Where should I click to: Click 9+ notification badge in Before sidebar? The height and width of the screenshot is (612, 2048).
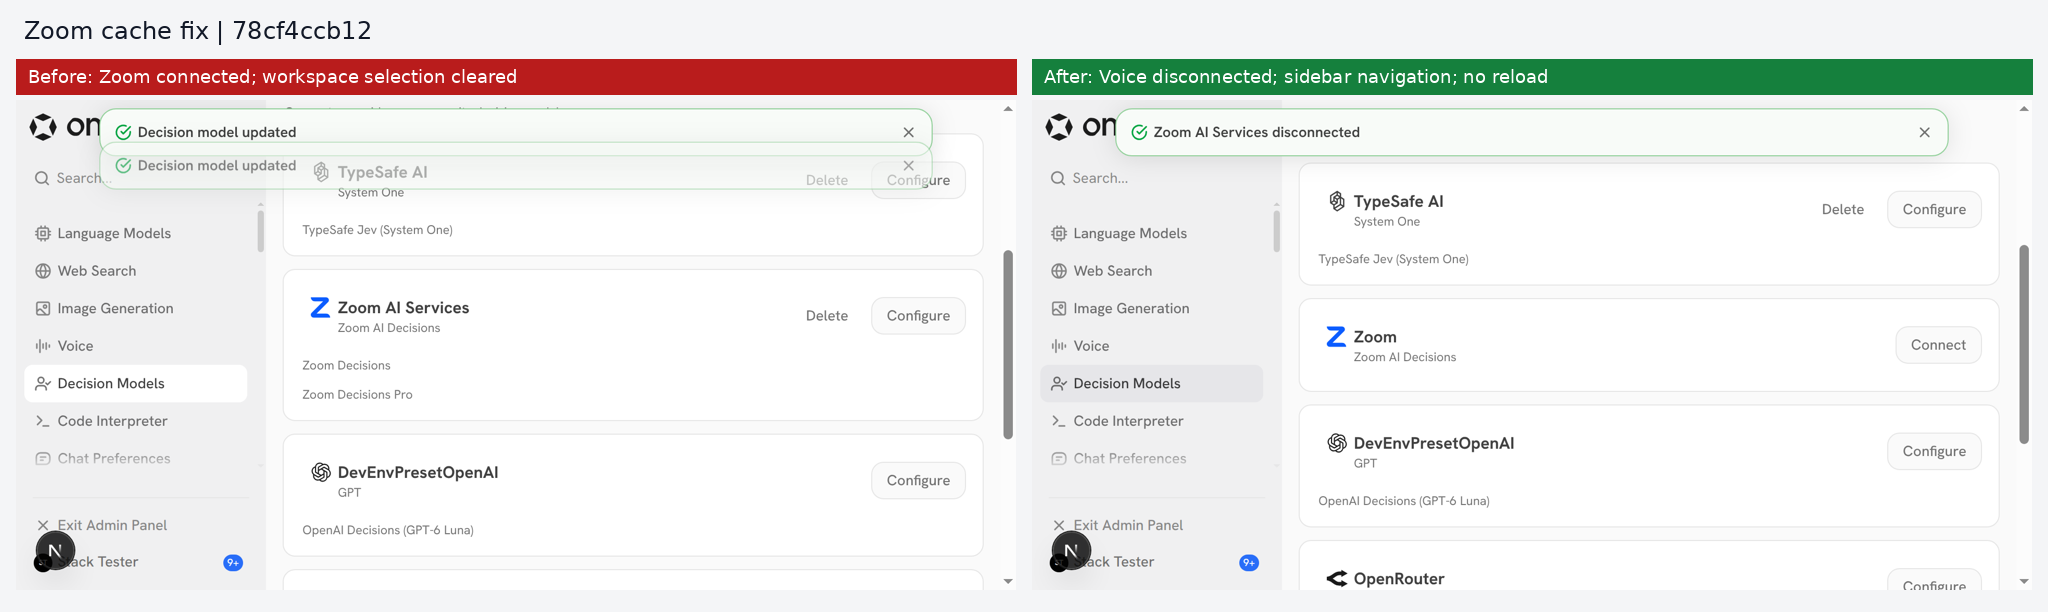[x=233, y=563]
